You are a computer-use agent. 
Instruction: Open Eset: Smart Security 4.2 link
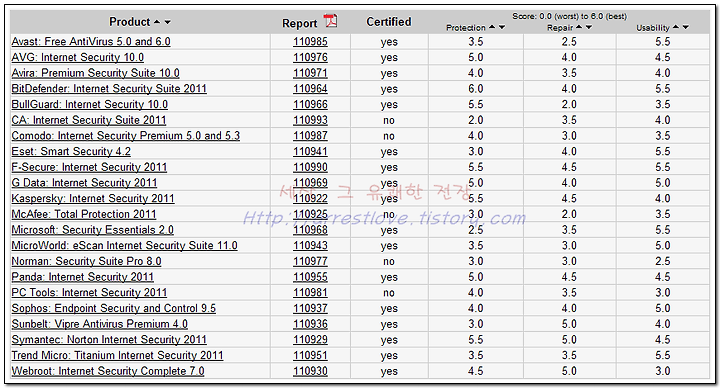tap(71, 152)
